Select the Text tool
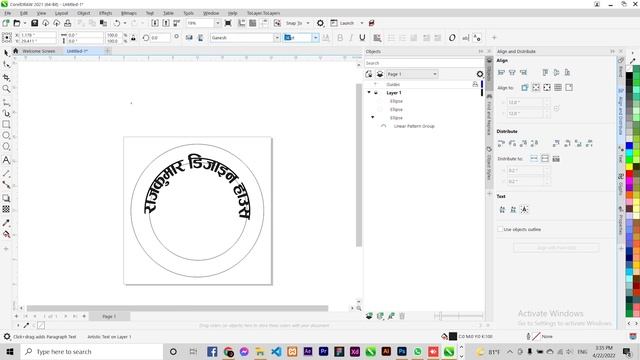The image size is (640, 360). (6, 160)
